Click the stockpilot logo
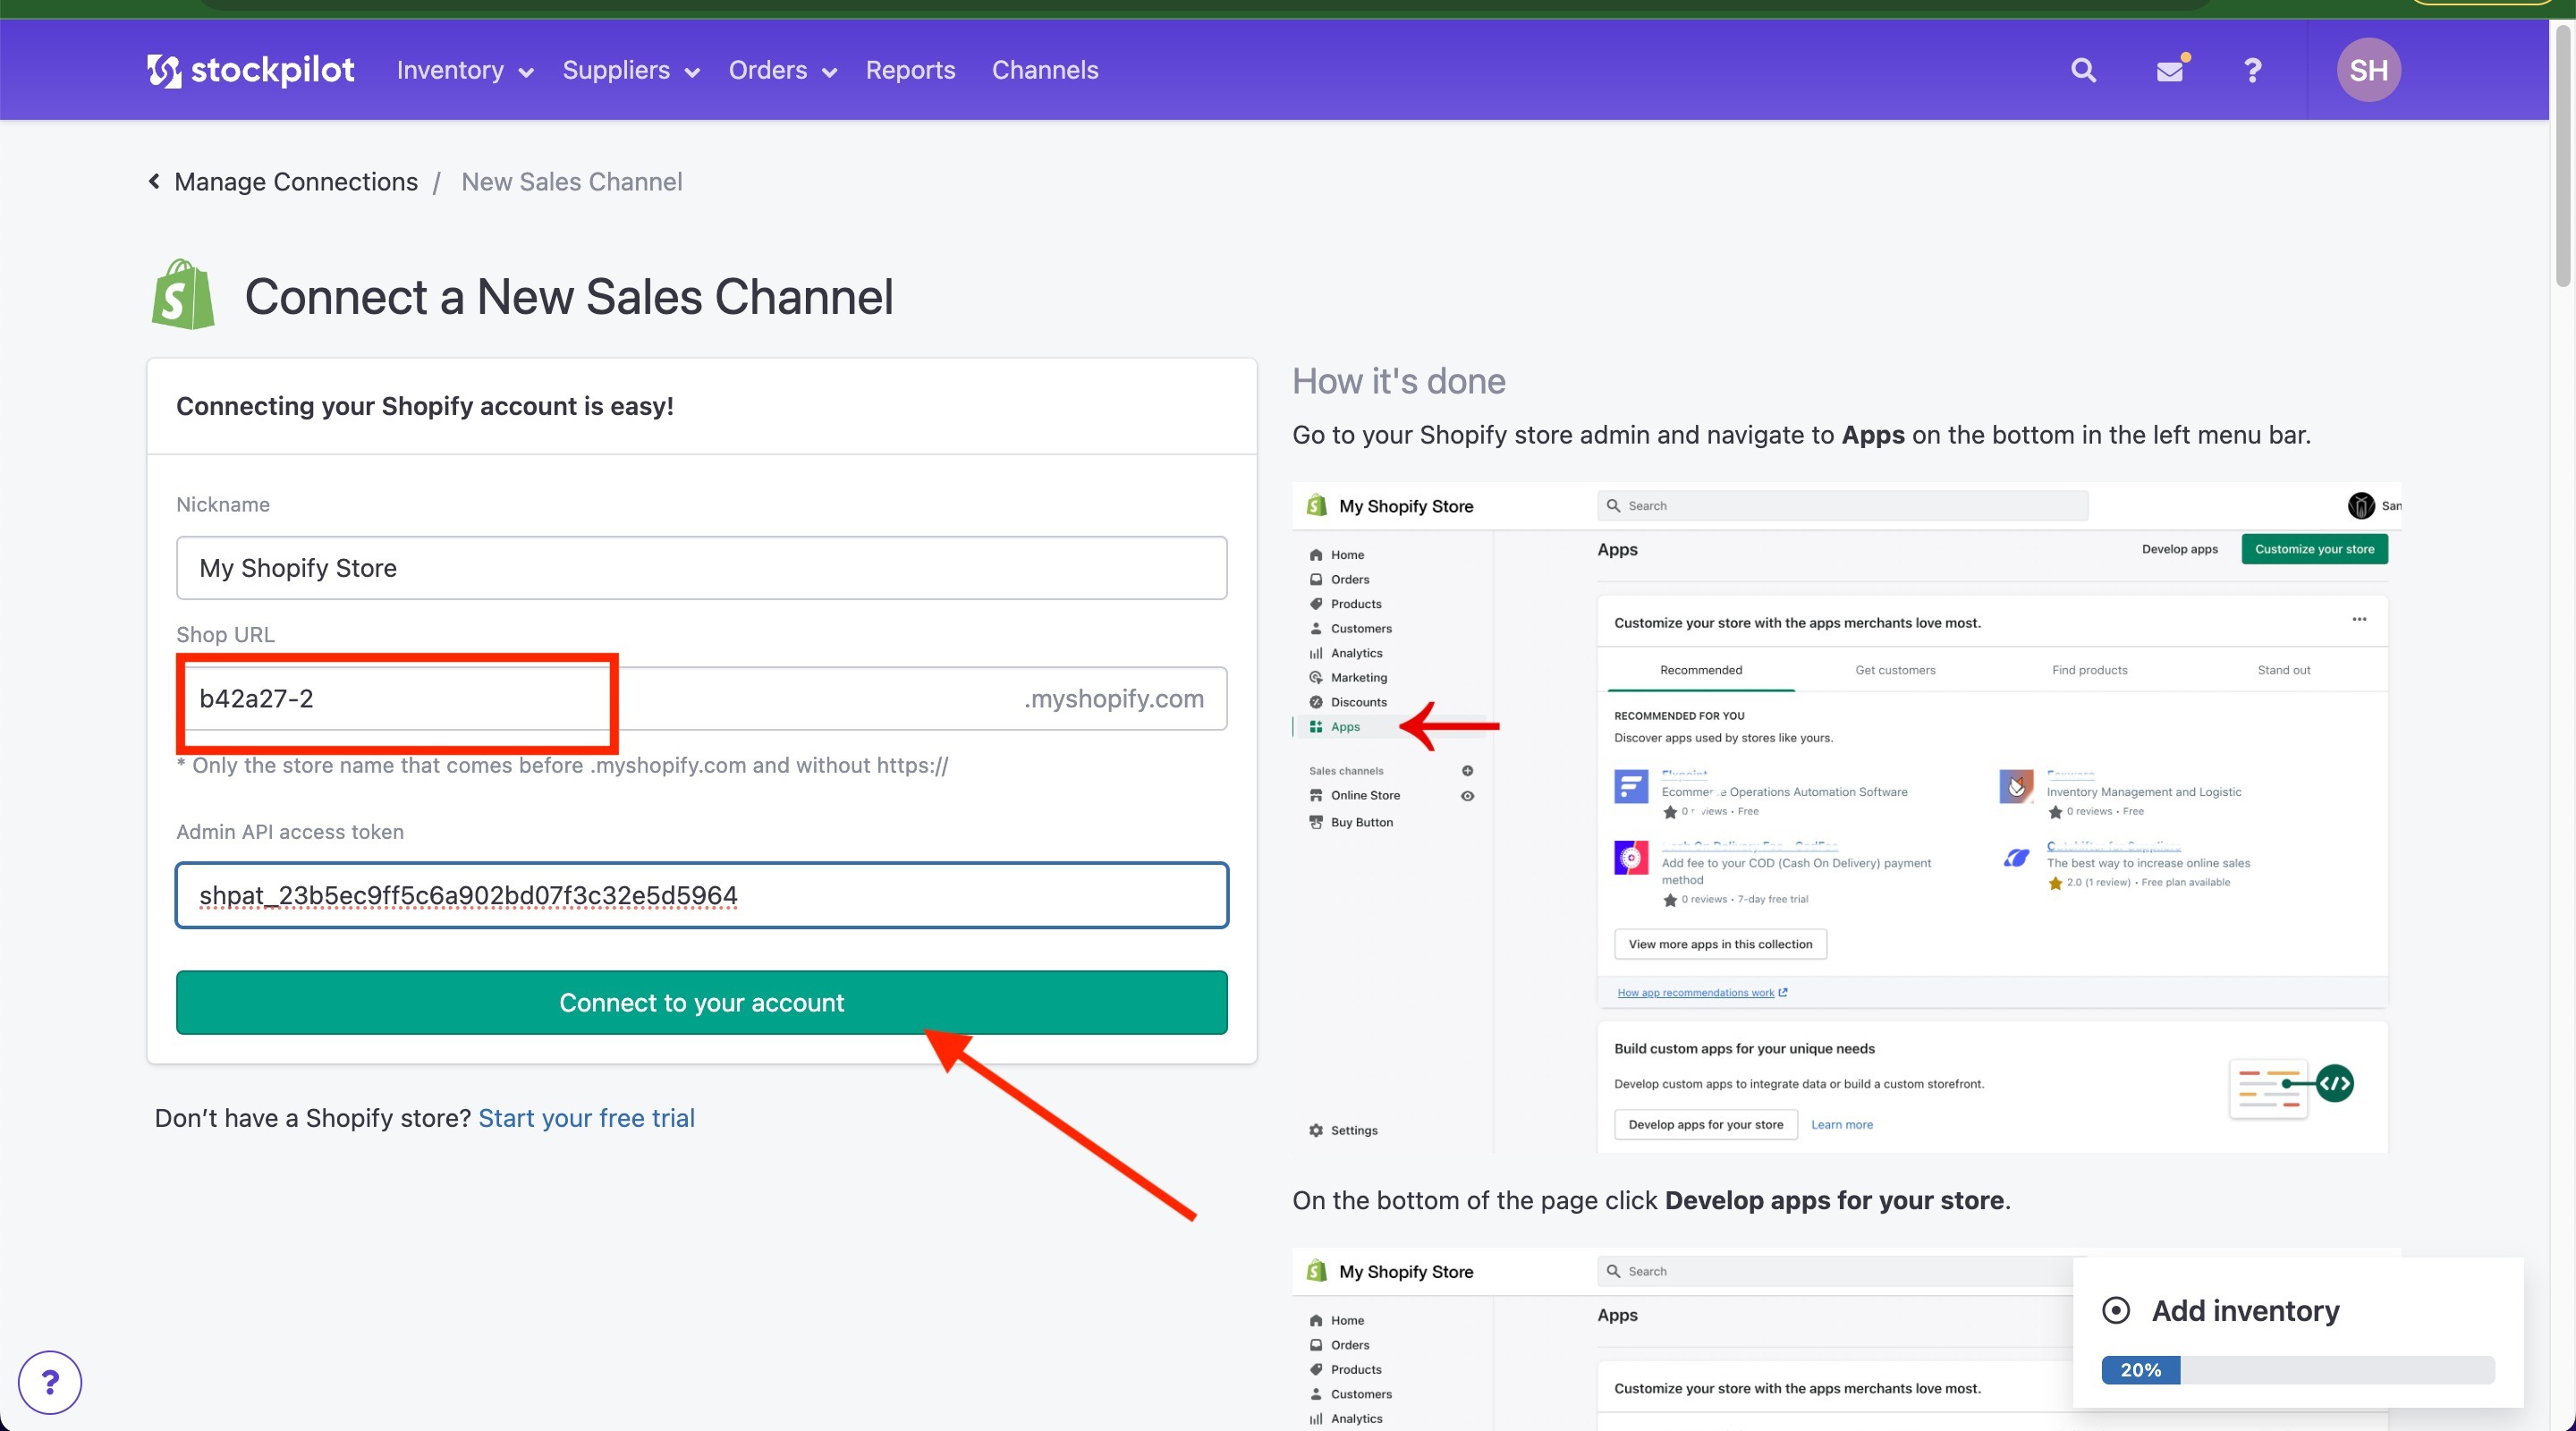This screenshot has height=1431, width=2576. (250, 70)
